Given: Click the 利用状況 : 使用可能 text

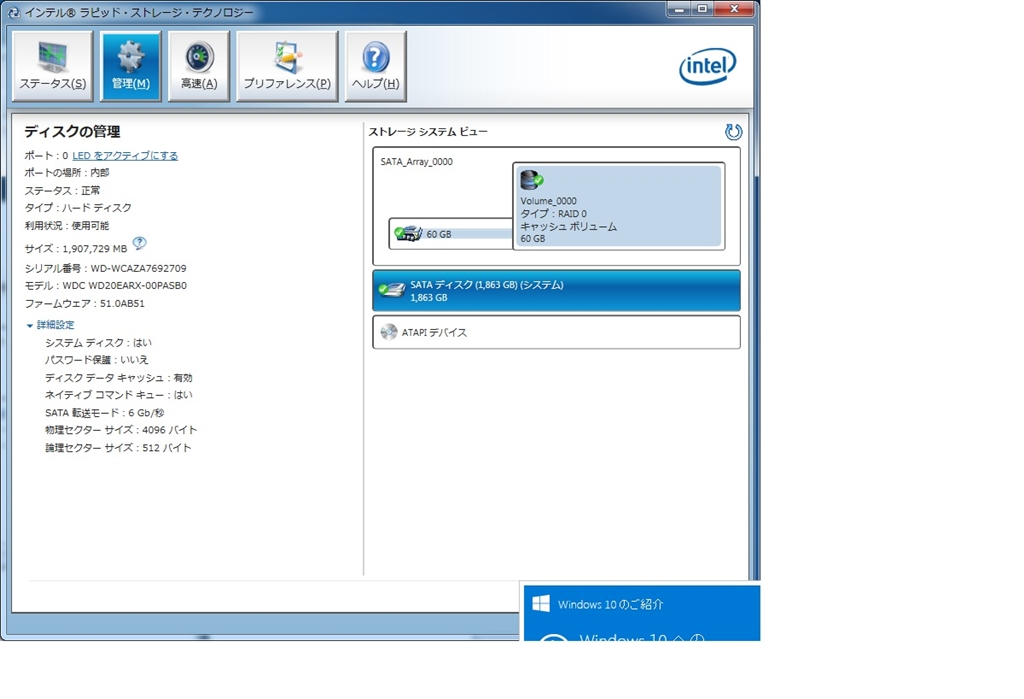Looking at the screenshot, I should (67, 225).
